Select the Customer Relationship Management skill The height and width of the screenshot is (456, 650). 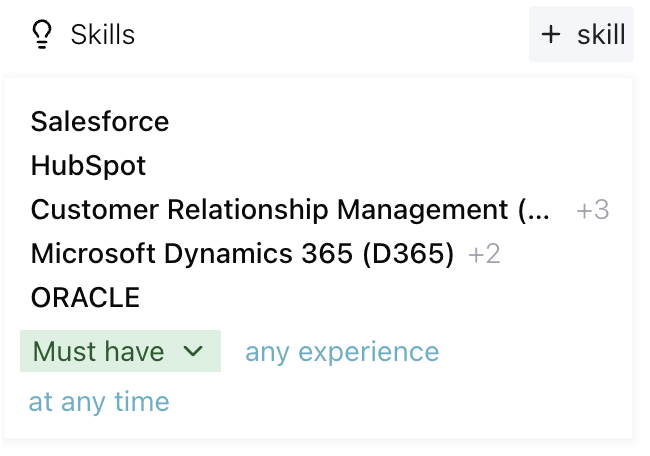pos(270,210)
